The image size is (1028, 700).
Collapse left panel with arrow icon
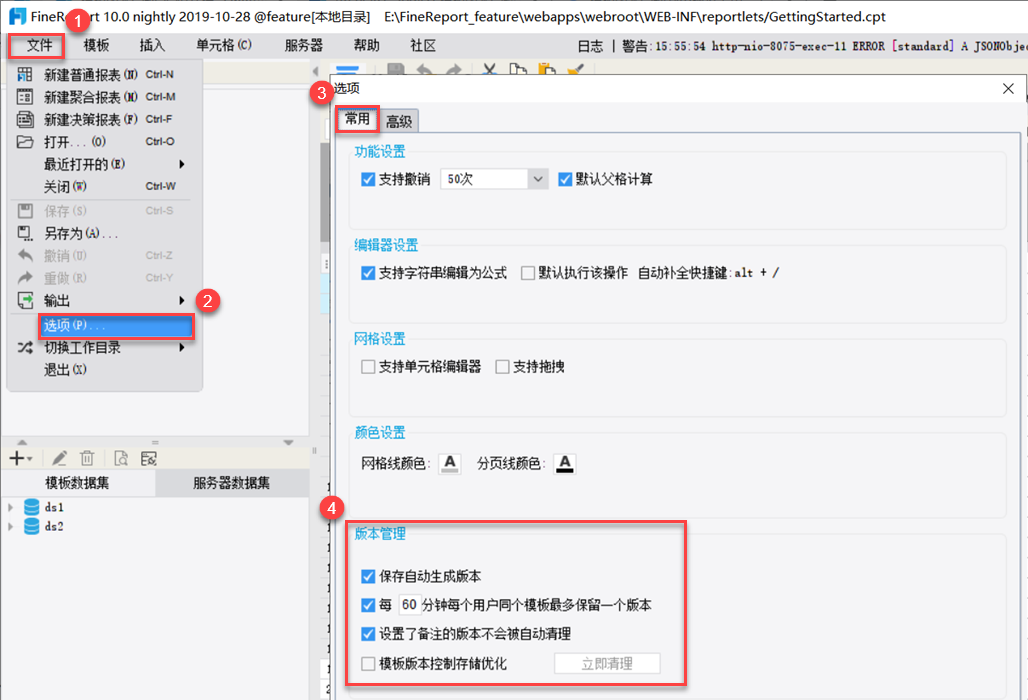315,70
